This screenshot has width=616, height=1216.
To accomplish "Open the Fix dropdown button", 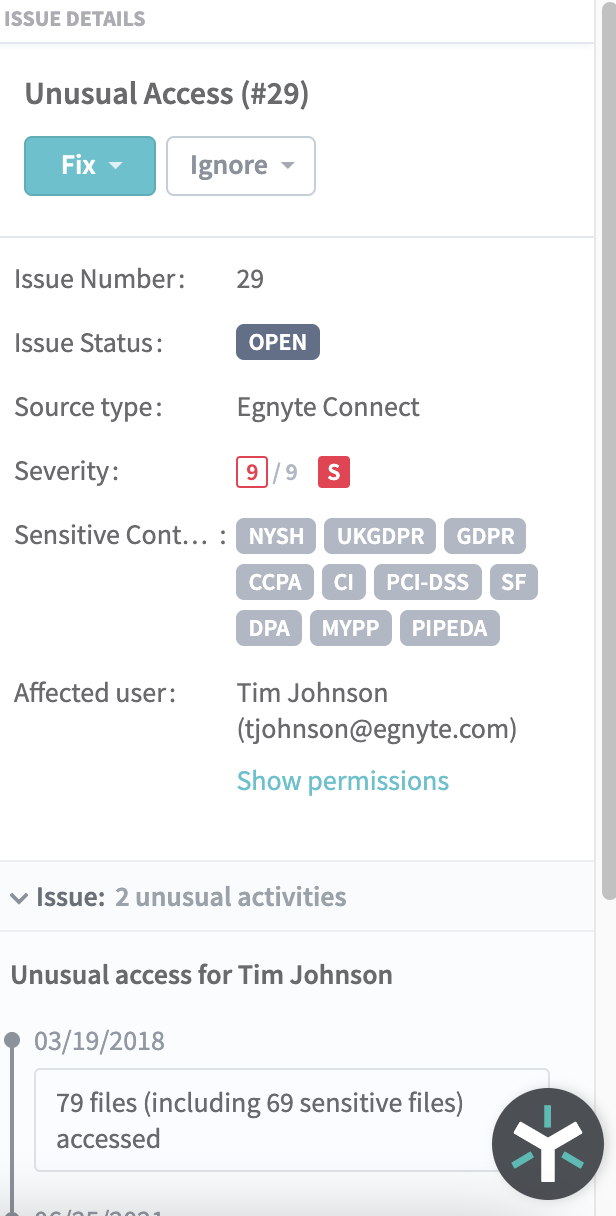I will click(x=90, y=165).
